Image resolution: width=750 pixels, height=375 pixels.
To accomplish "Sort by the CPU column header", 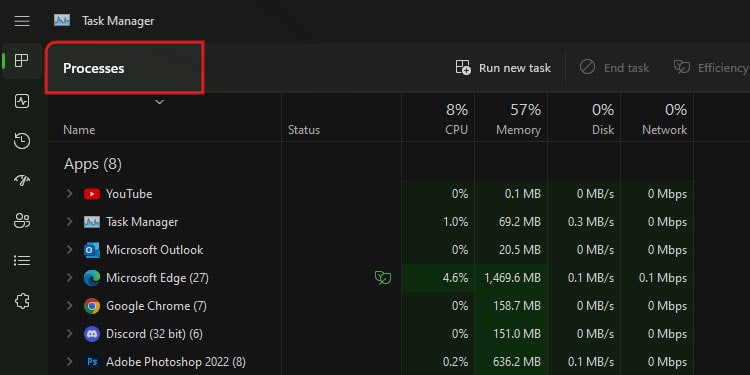I will [456, 130].
